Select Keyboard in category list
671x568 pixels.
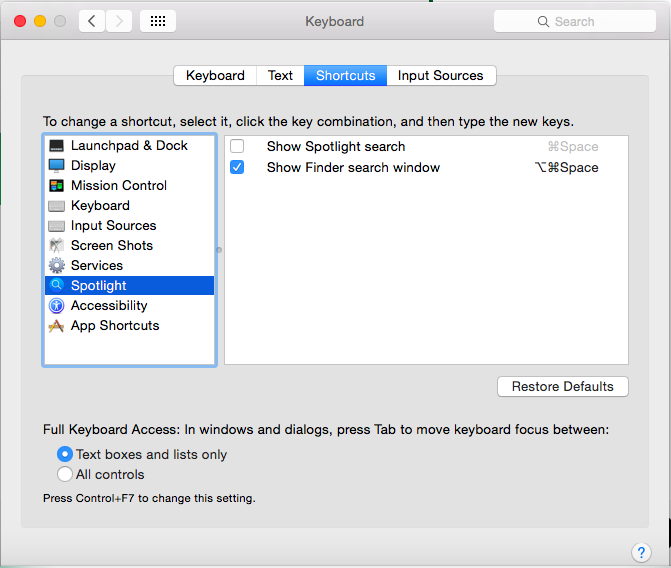click(x=129, y=205)
